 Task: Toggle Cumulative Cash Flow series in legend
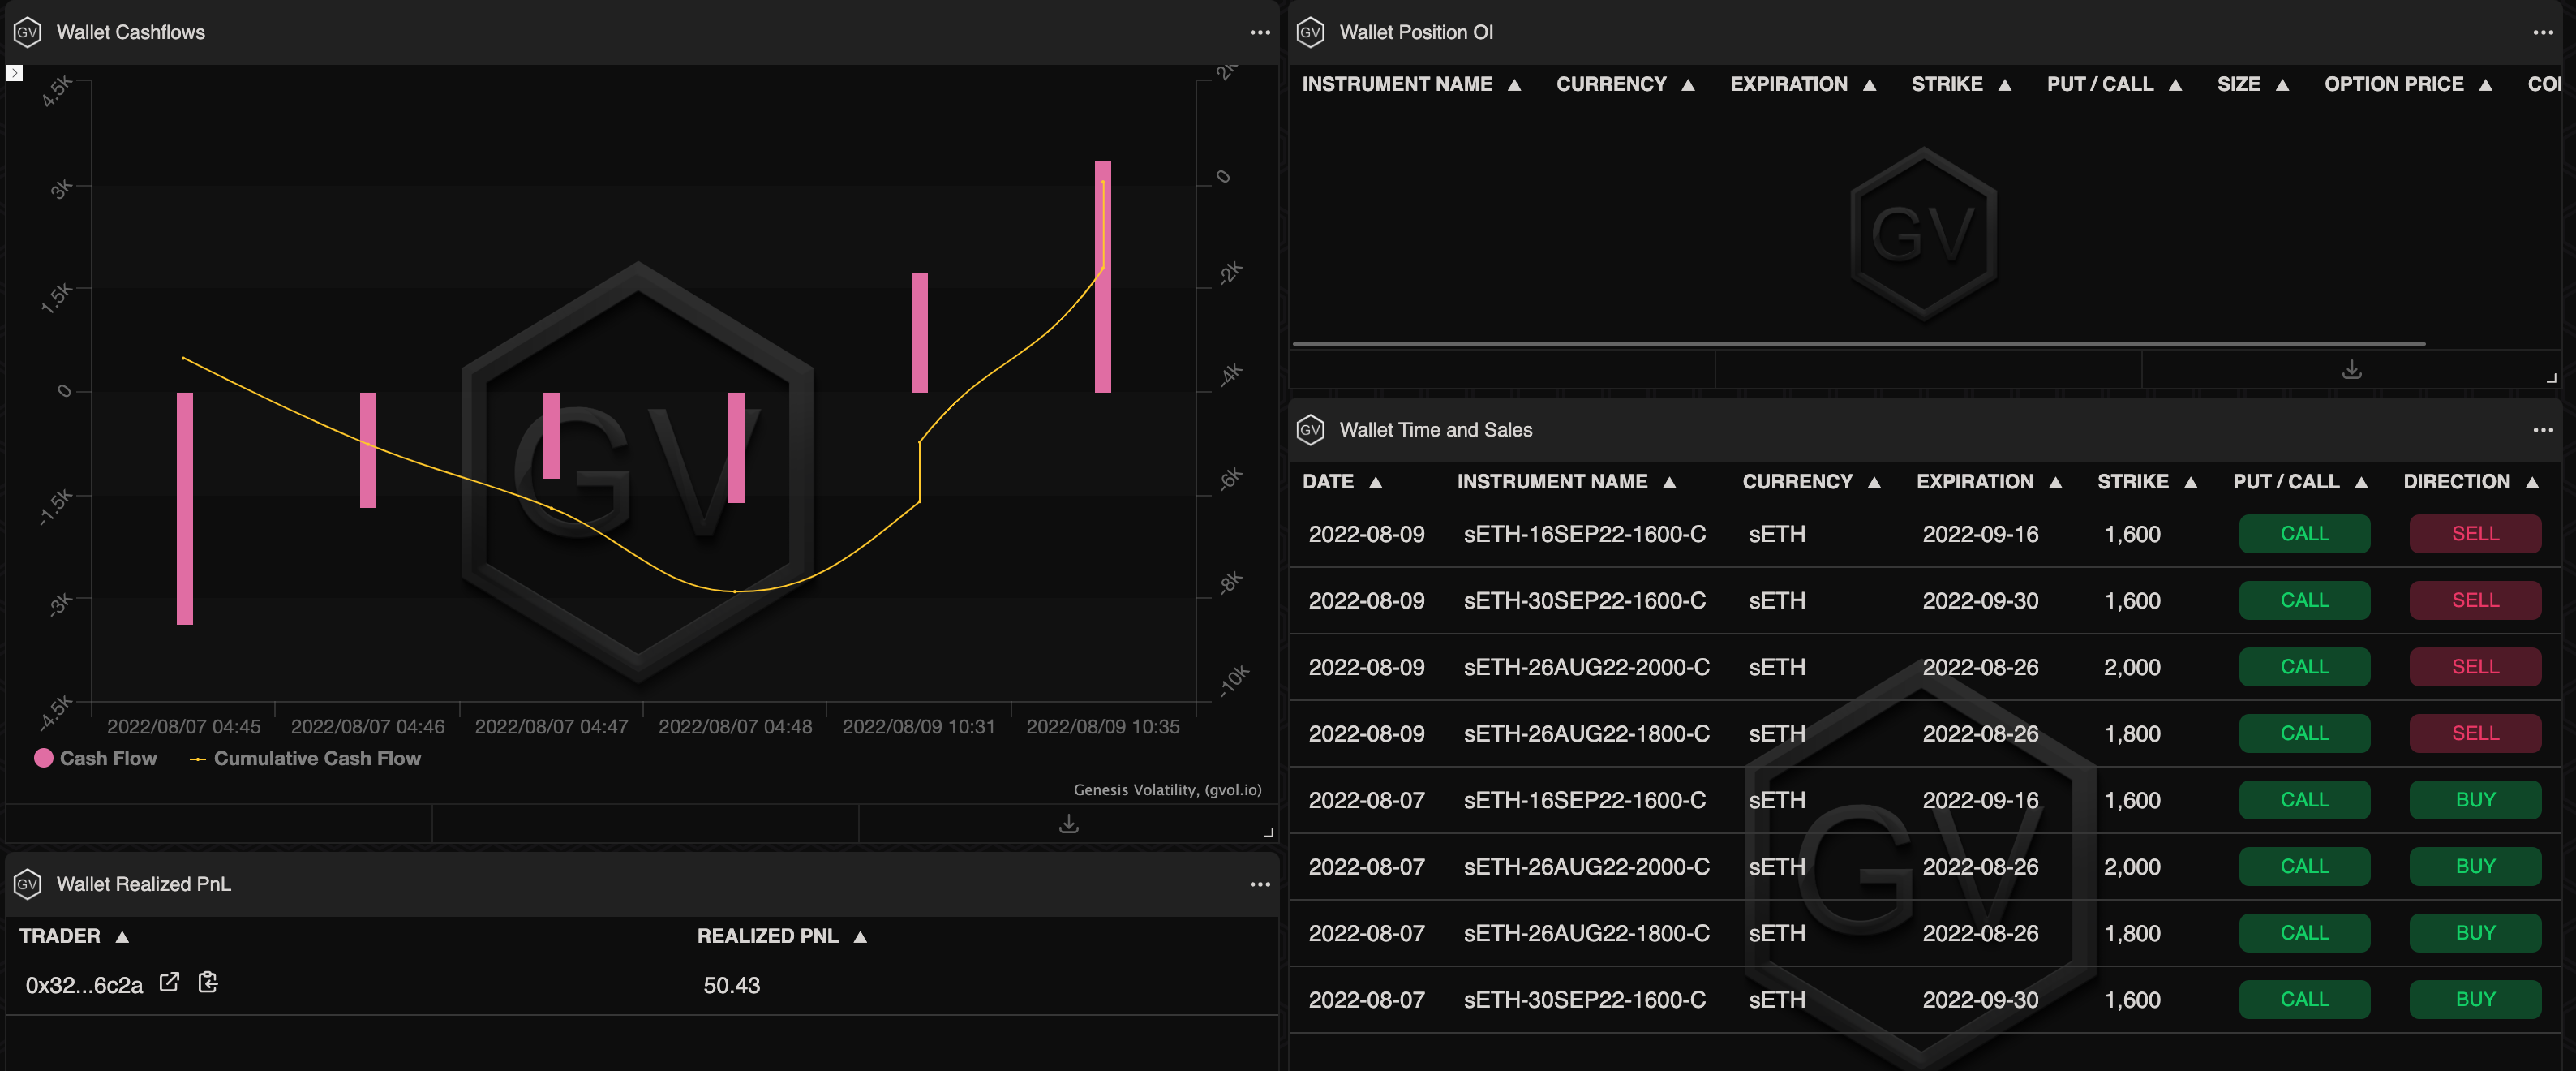point(305,758)
